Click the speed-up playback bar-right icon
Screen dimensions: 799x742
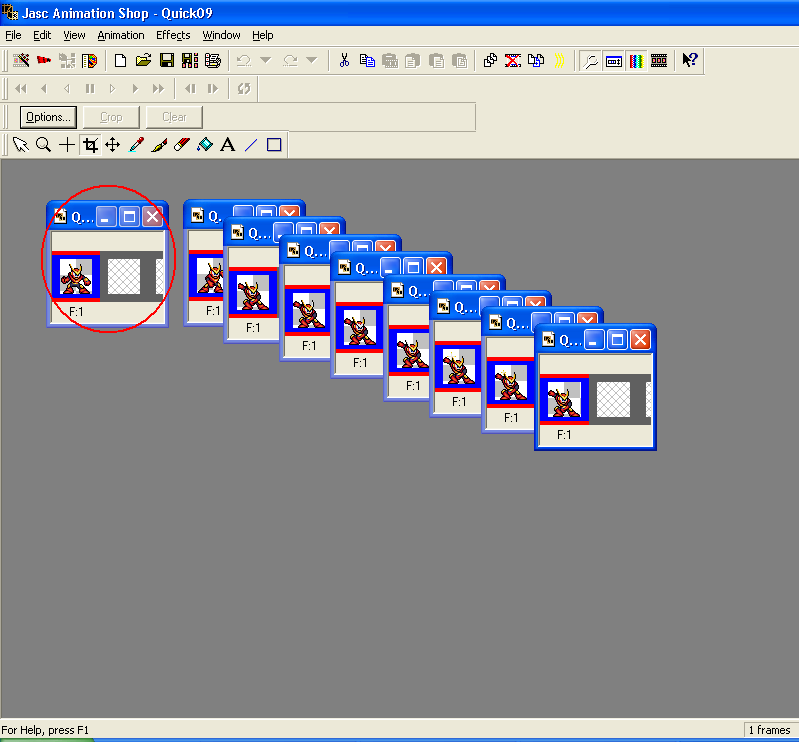coord(213,89)
